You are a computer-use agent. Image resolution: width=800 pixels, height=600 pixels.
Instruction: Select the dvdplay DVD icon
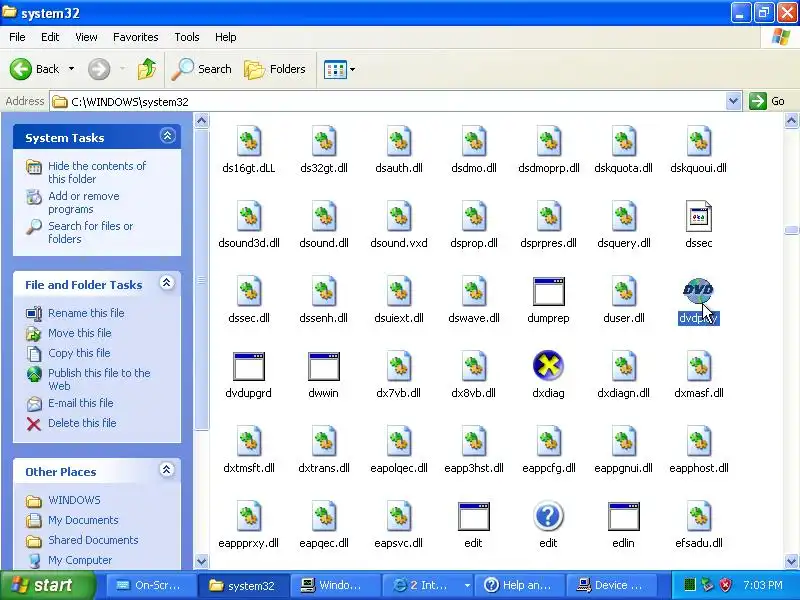pos(698,291)
